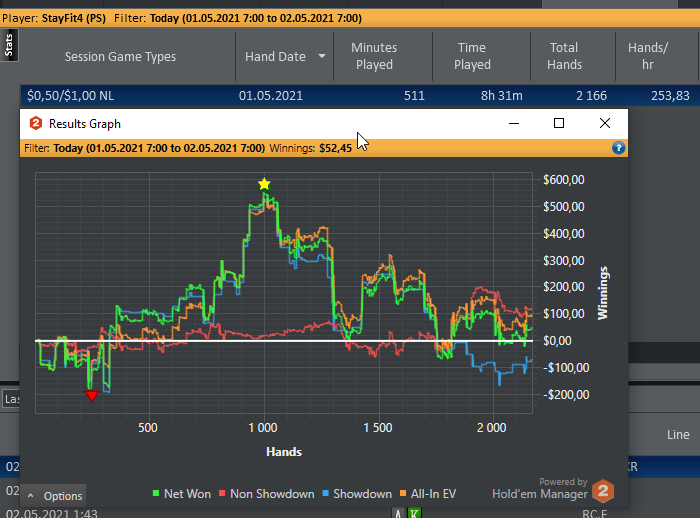Click the $600,00 axis label
This screenshot has width=700, height=518.
click(563, 180)
